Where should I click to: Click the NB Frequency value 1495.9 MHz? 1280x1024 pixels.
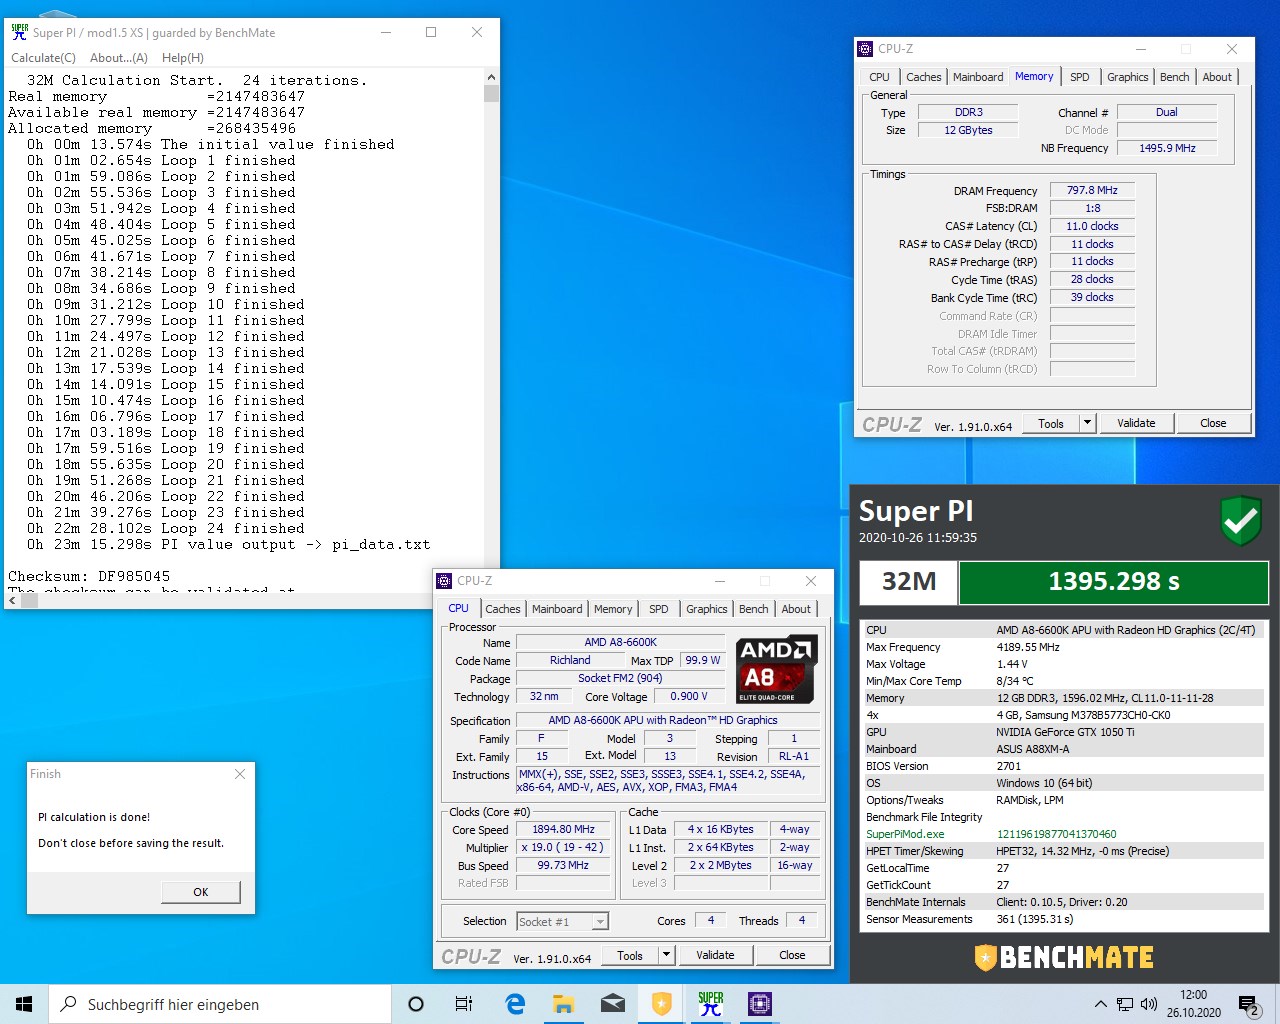1167,148
